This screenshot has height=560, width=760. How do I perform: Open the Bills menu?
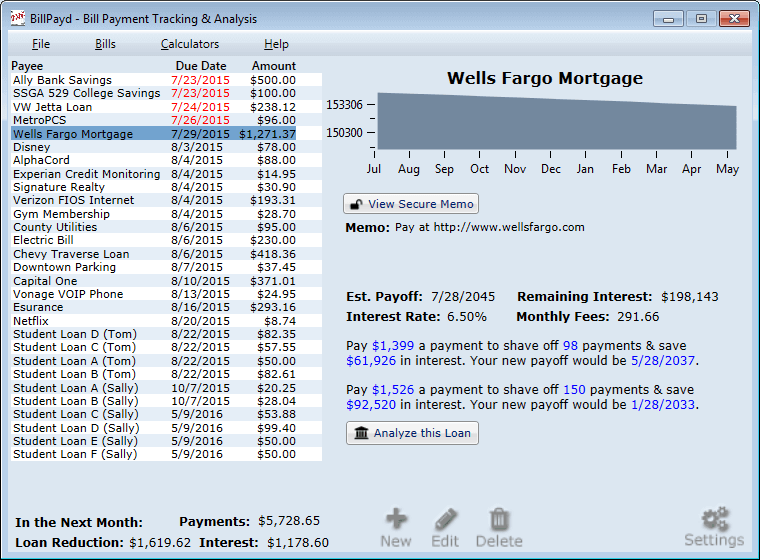tap(105, 44)
